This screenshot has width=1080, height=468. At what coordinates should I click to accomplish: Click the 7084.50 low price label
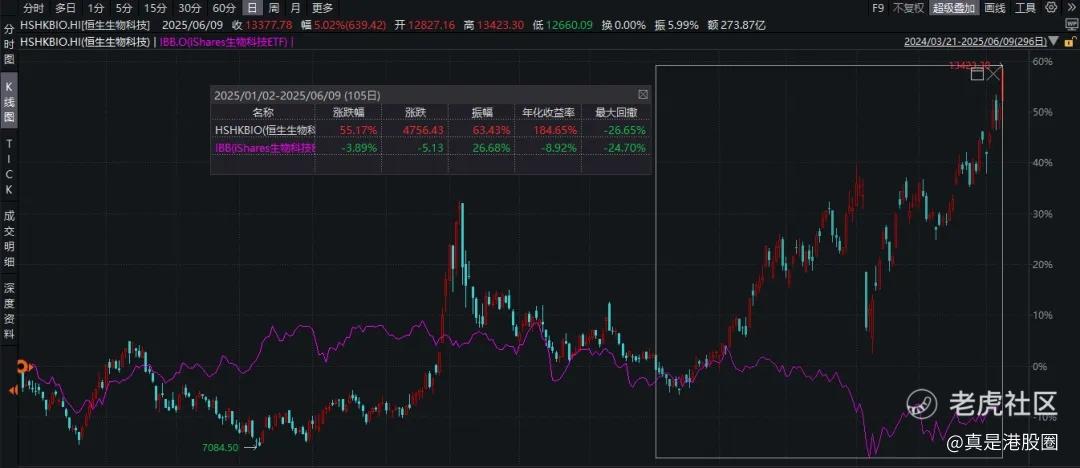click(220, 447)
